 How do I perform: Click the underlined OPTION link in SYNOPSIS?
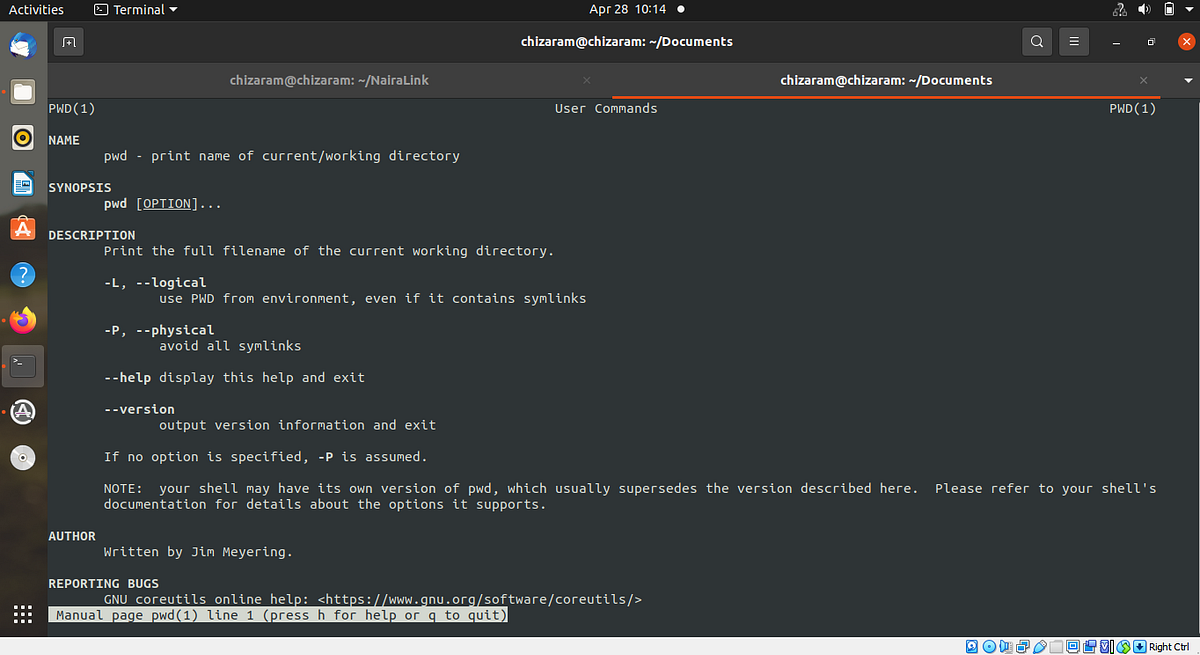[x=166, y=203]
